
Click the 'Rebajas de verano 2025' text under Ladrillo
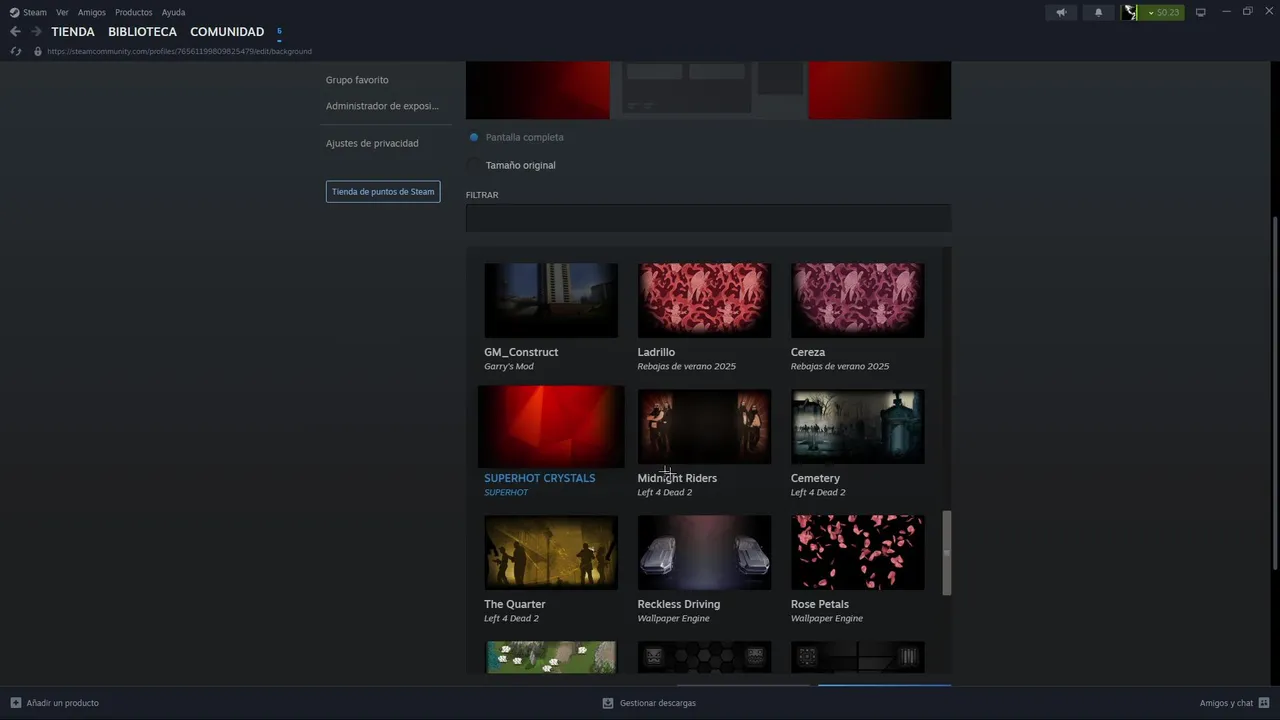point(686,366)
